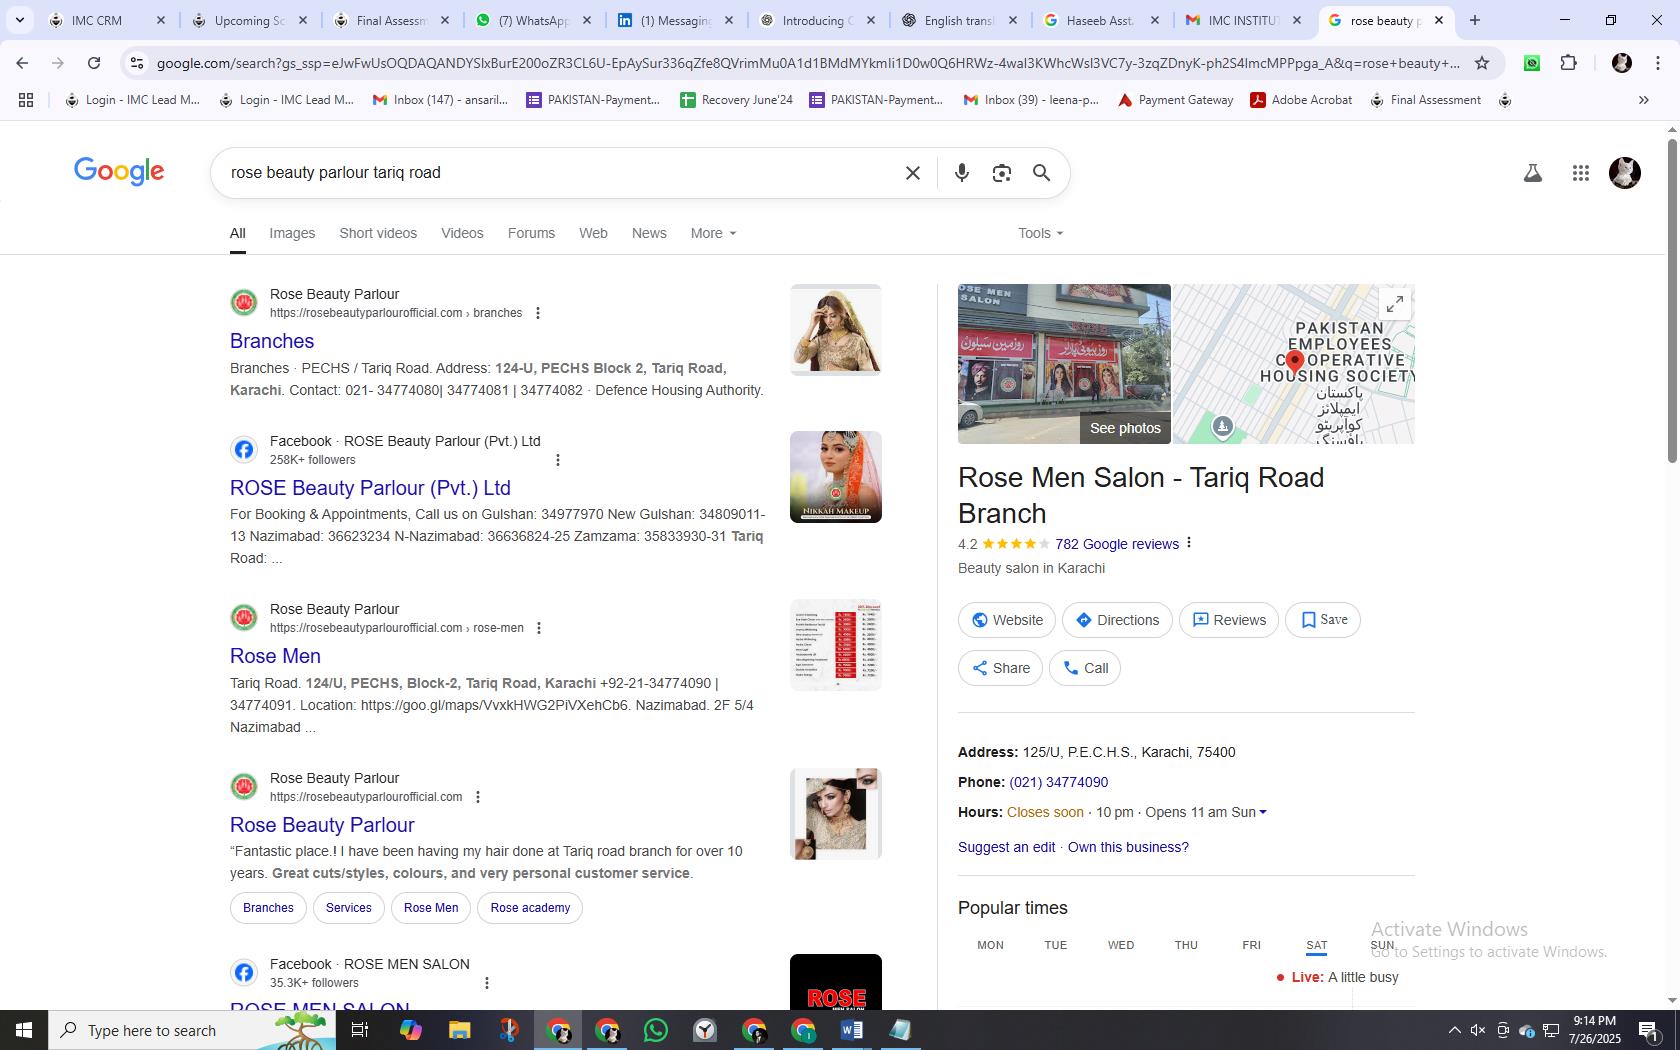Click See photos on salon image

click(x=1125, y=428)
